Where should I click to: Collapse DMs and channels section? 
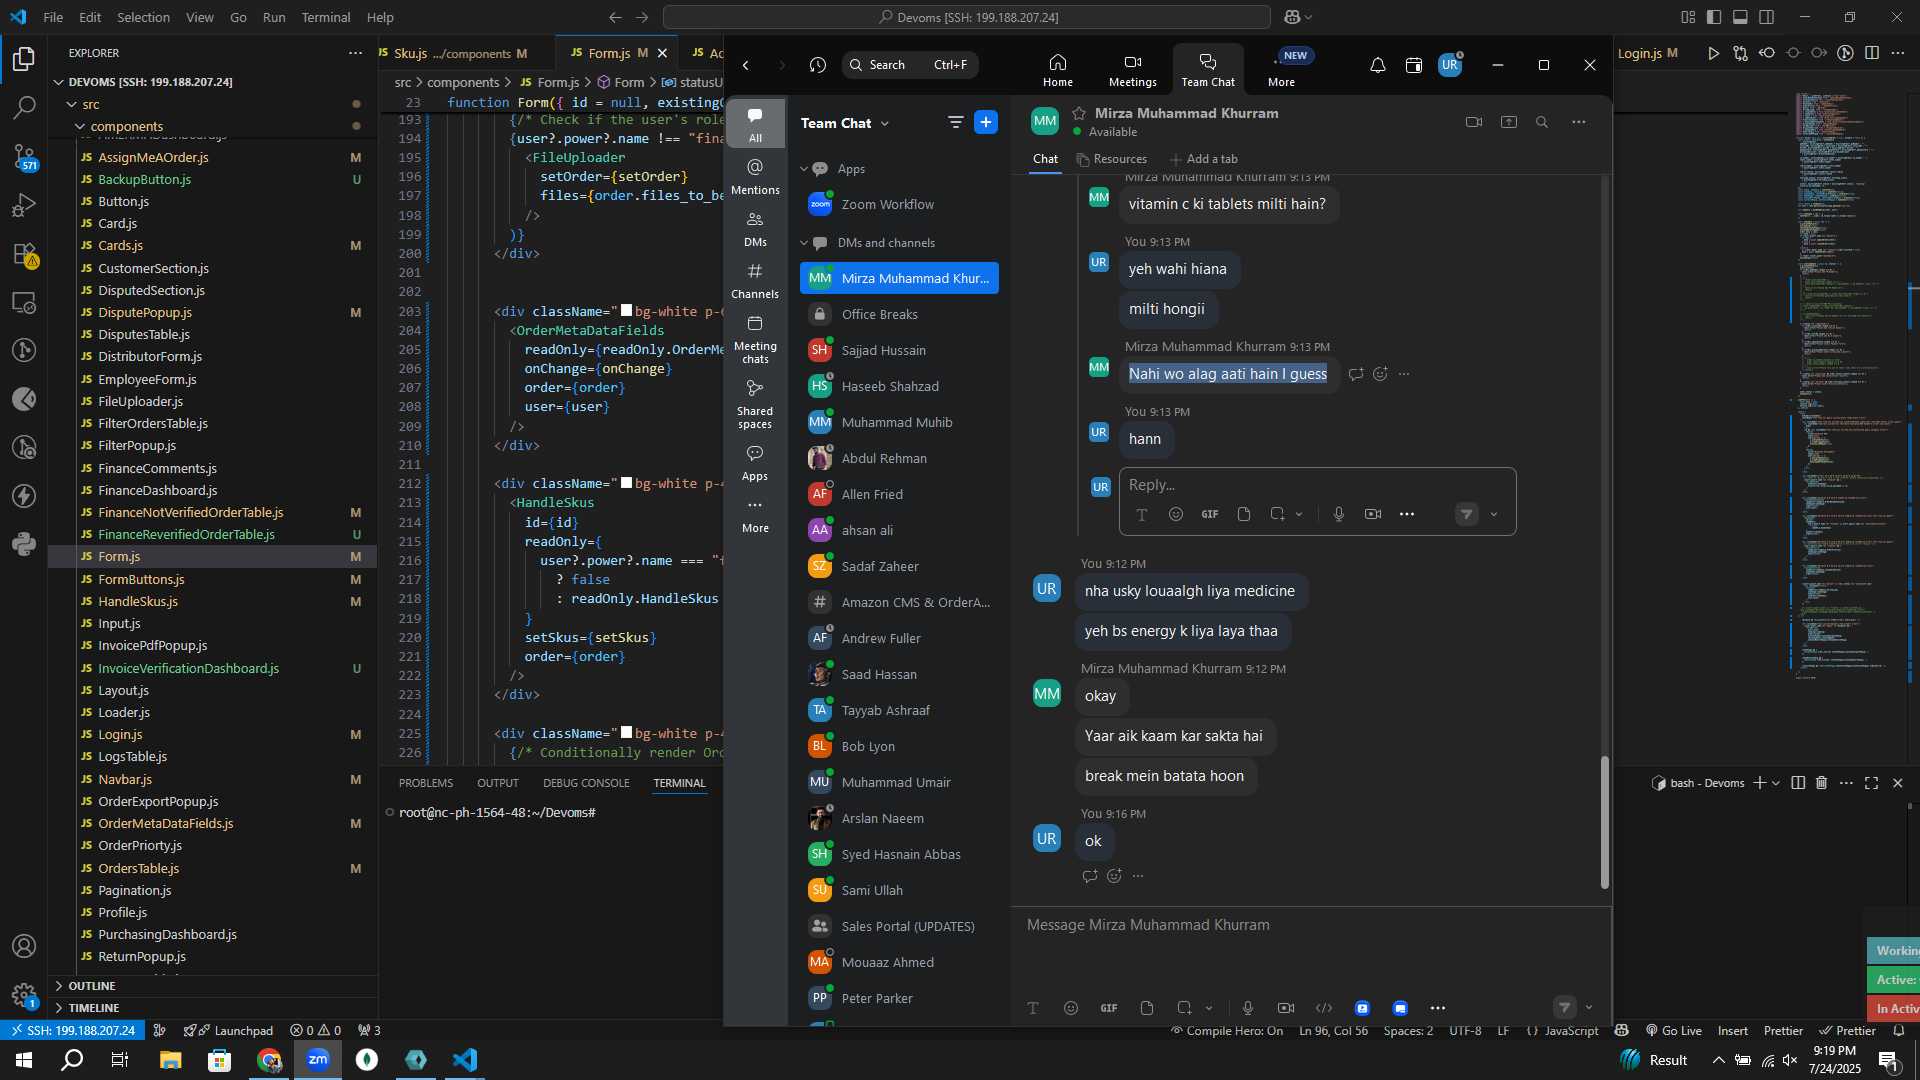point(803,243)
